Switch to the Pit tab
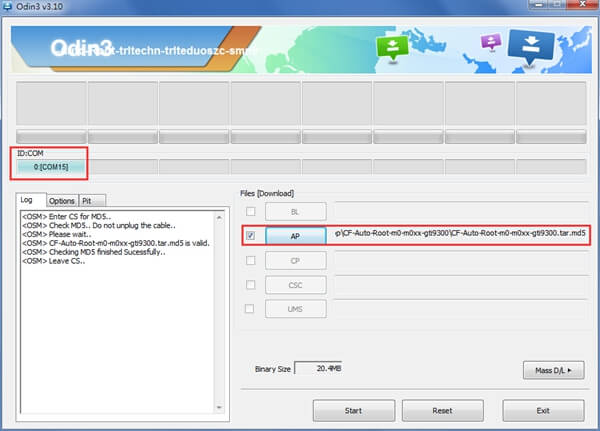This screenshot has height=431, width=600. coord(91,201)
